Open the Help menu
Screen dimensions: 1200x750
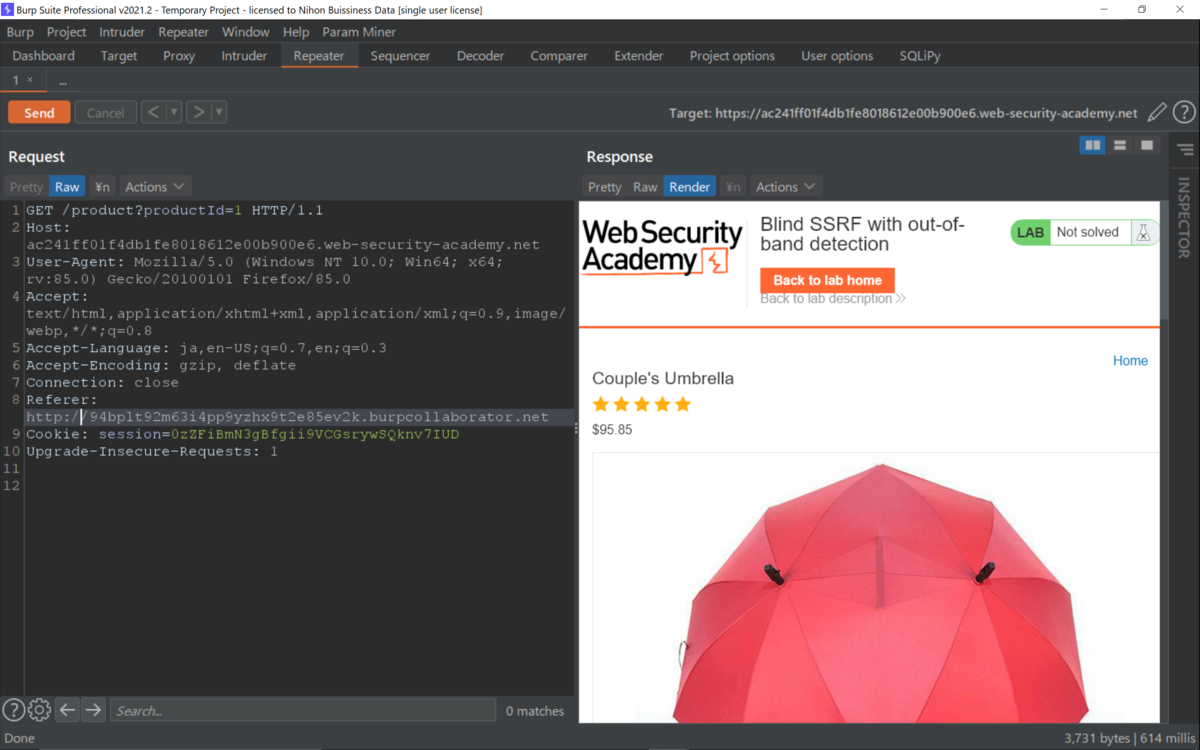[x=296, y=32]
